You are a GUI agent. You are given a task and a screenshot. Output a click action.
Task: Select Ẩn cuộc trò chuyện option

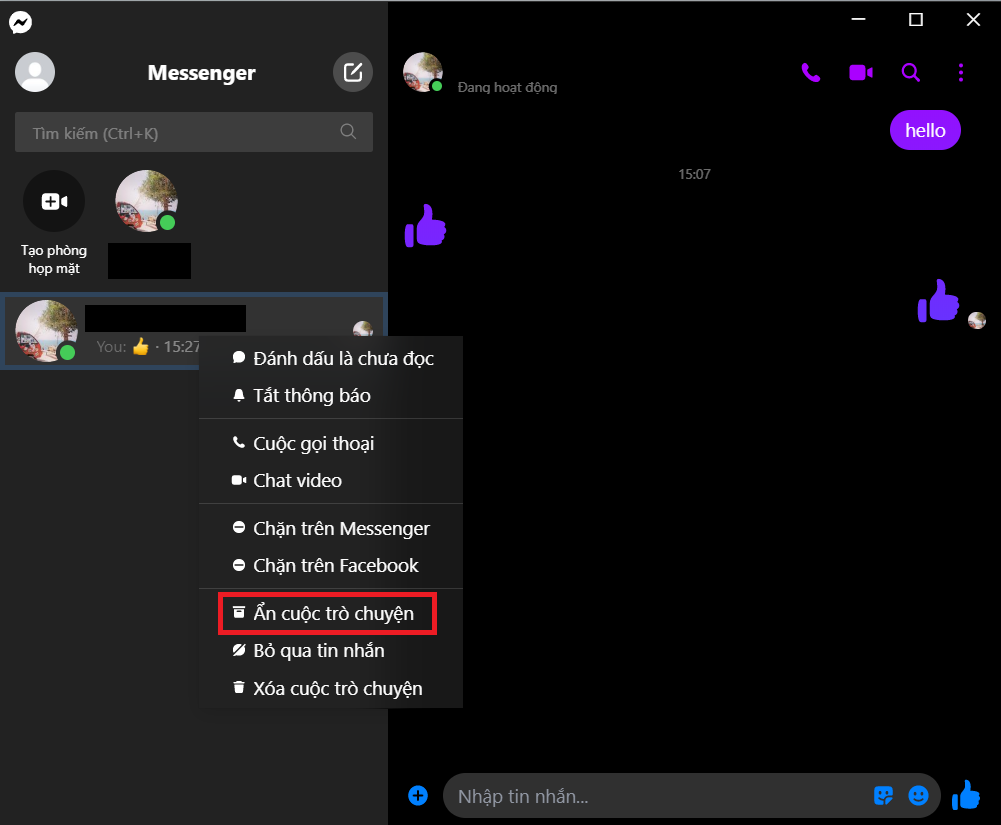331,614
